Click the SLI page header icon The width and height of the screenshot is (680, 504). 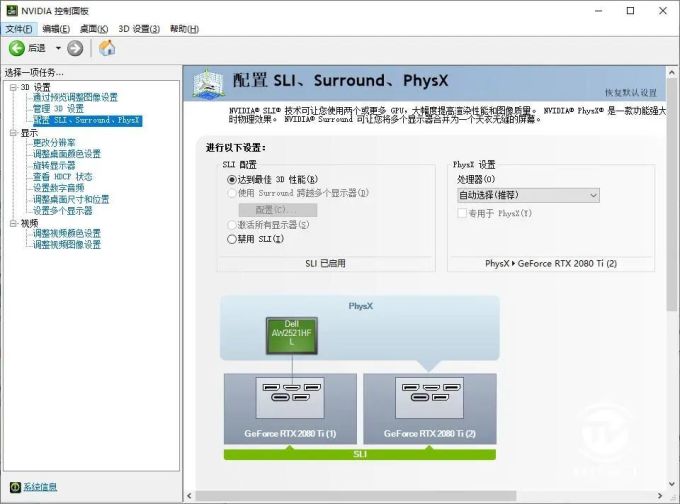coord(209,83)
